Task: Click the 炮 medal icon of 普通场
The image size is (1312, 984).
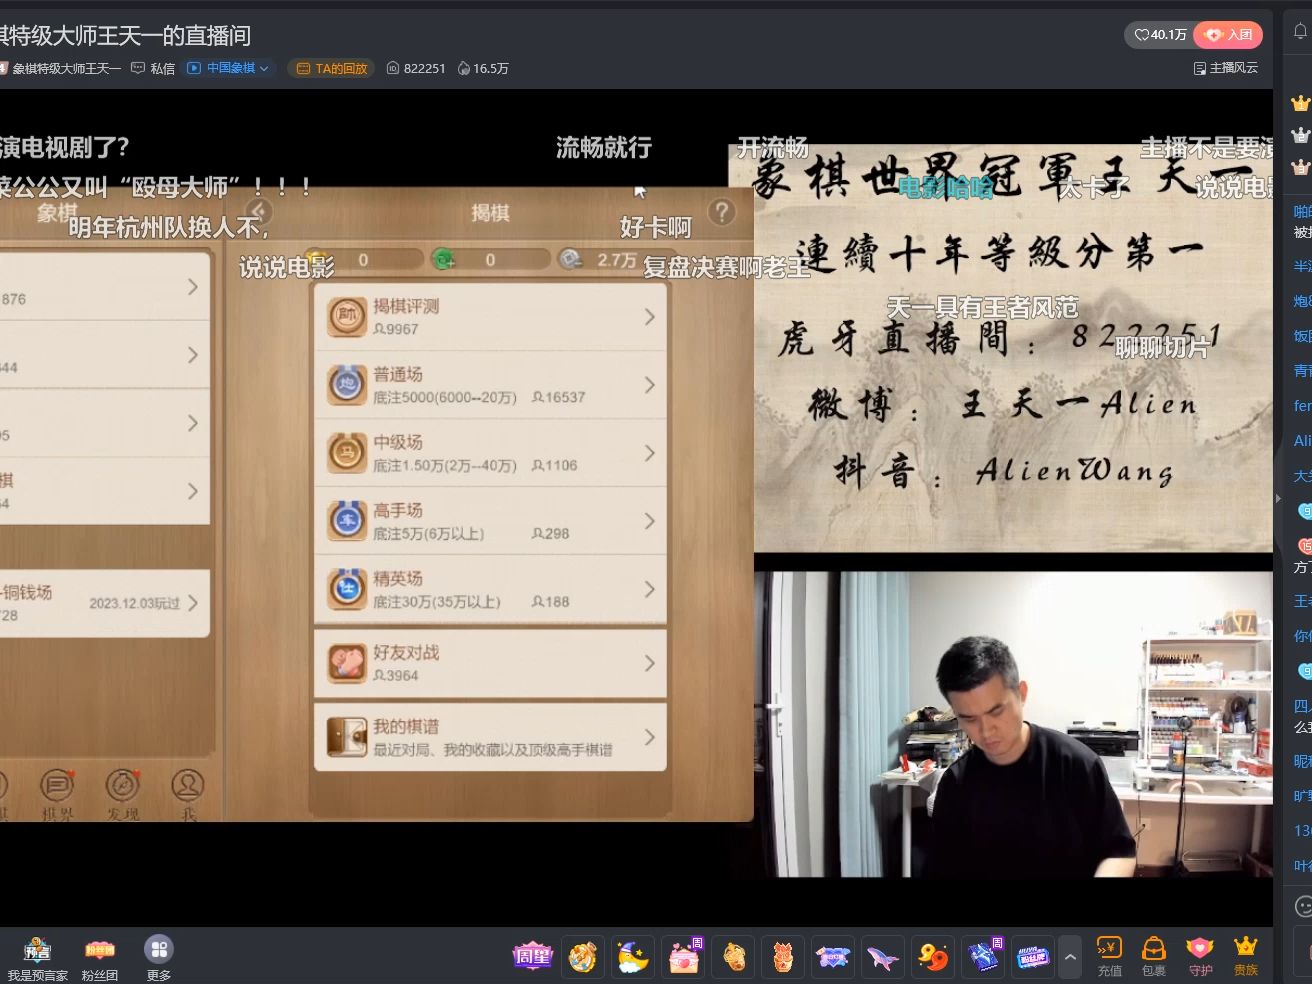Action: 347,384
